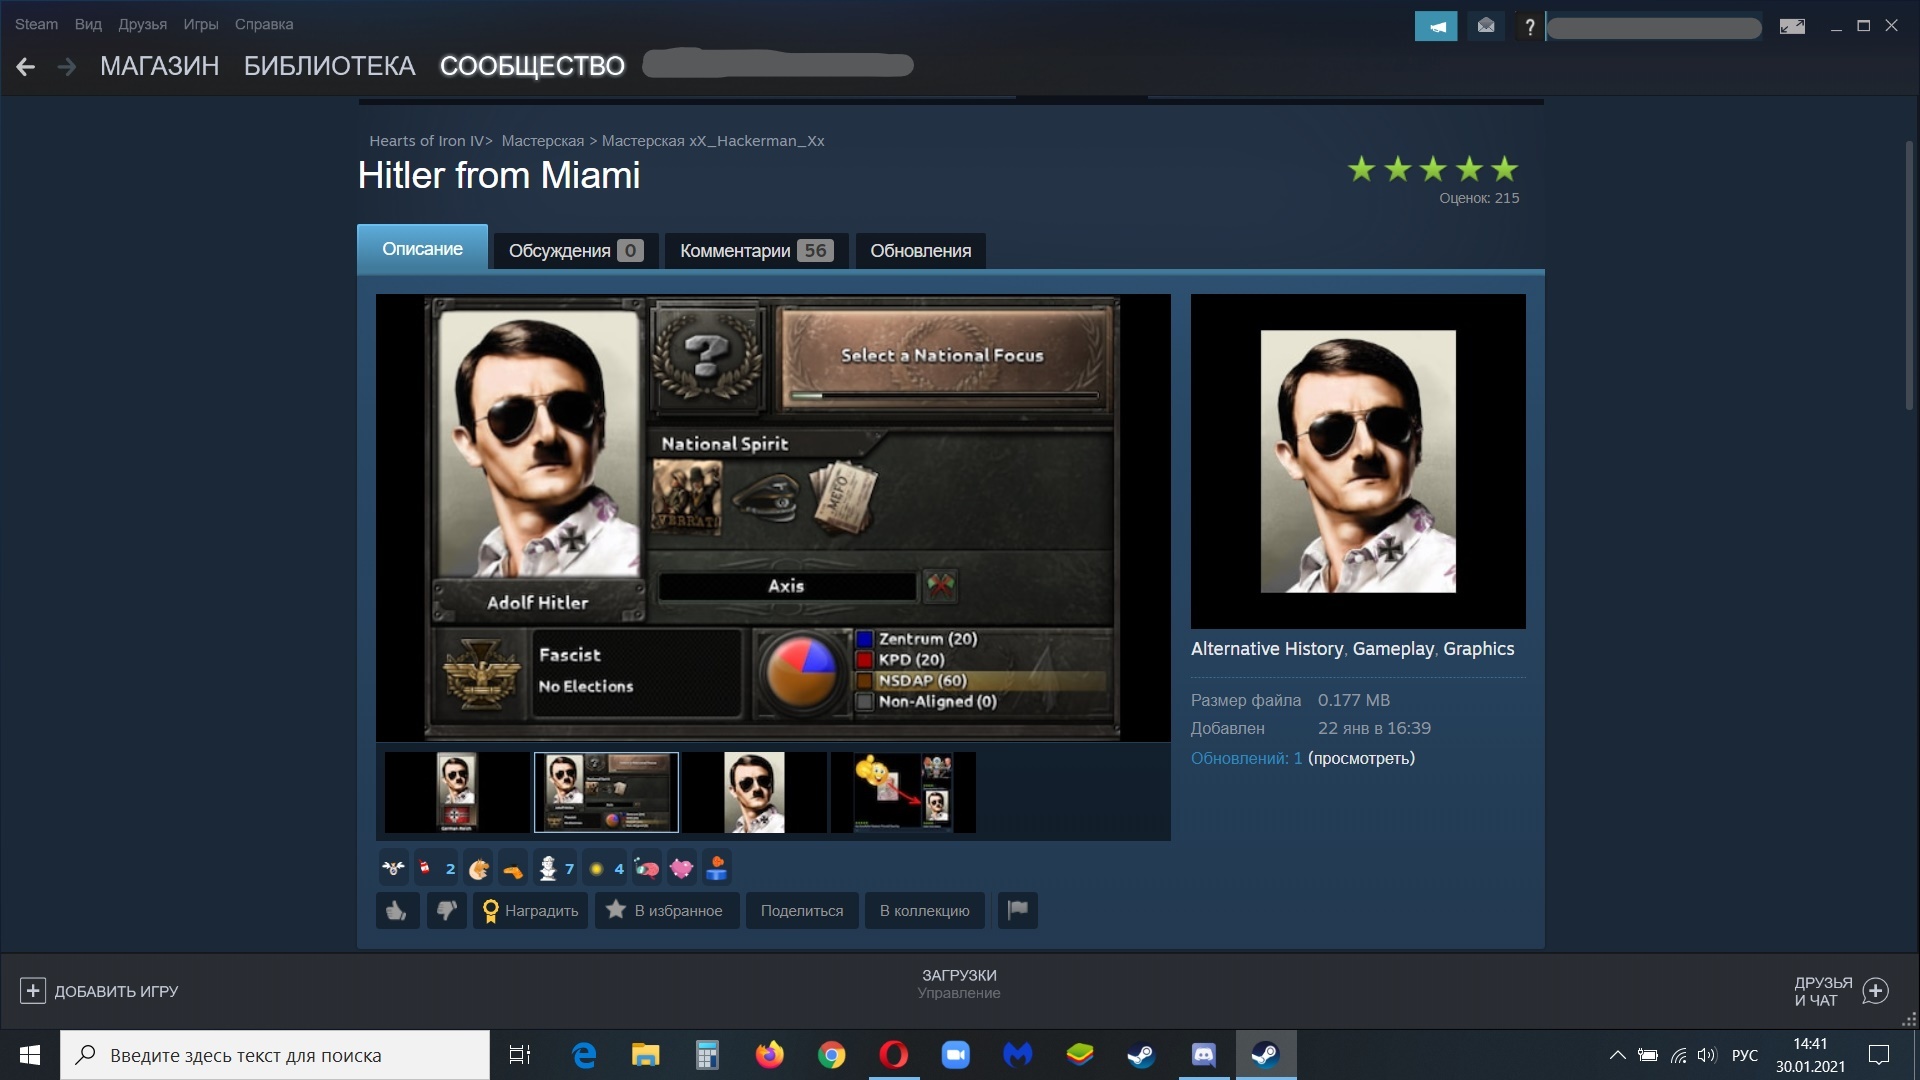Toggle Big Picture mode icon
1920x1080 pixels.
click(x=1792, y=27)
